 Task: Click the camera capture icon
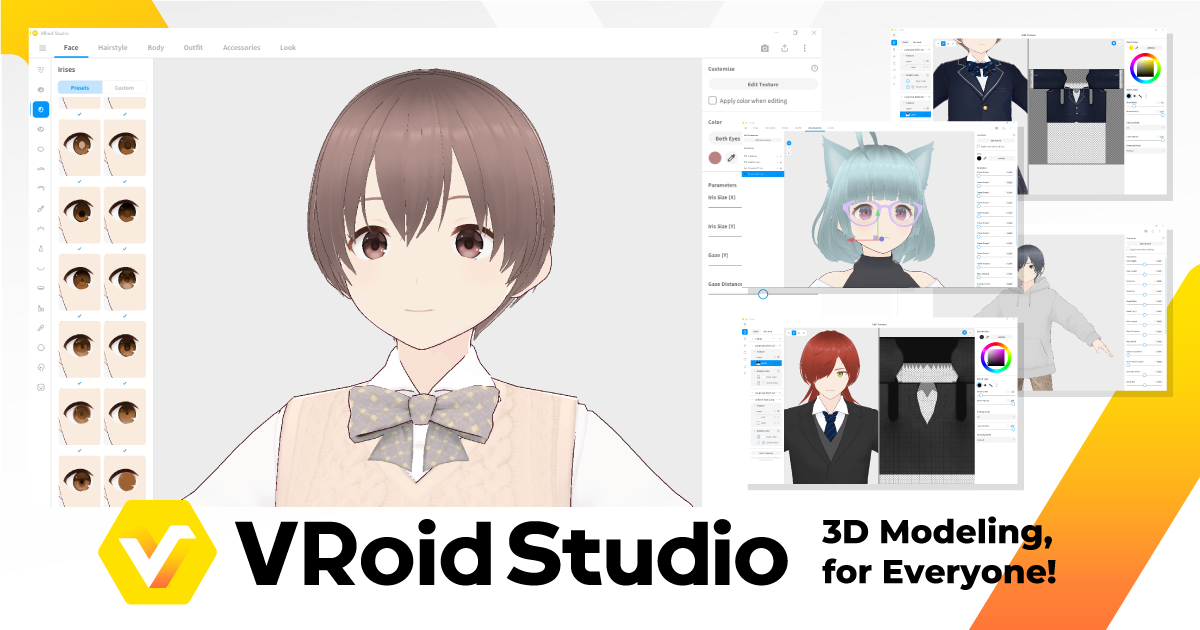coord(764,48)
